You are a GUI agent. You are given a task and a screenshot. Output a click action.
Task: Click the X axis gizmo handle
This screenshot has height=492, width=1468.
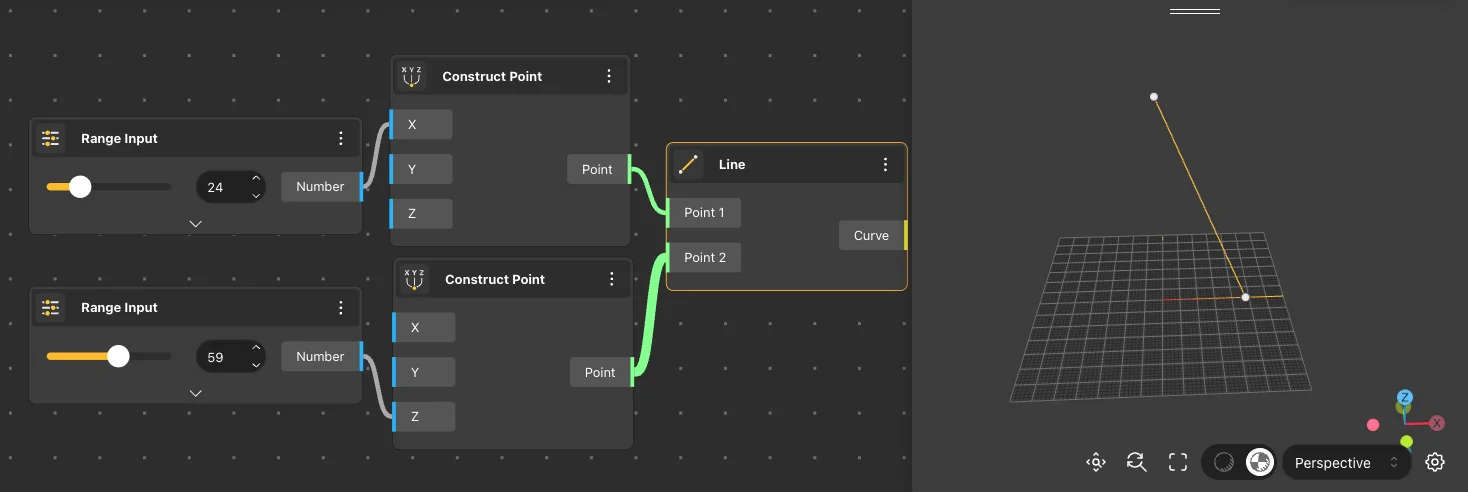point(1437,423)
